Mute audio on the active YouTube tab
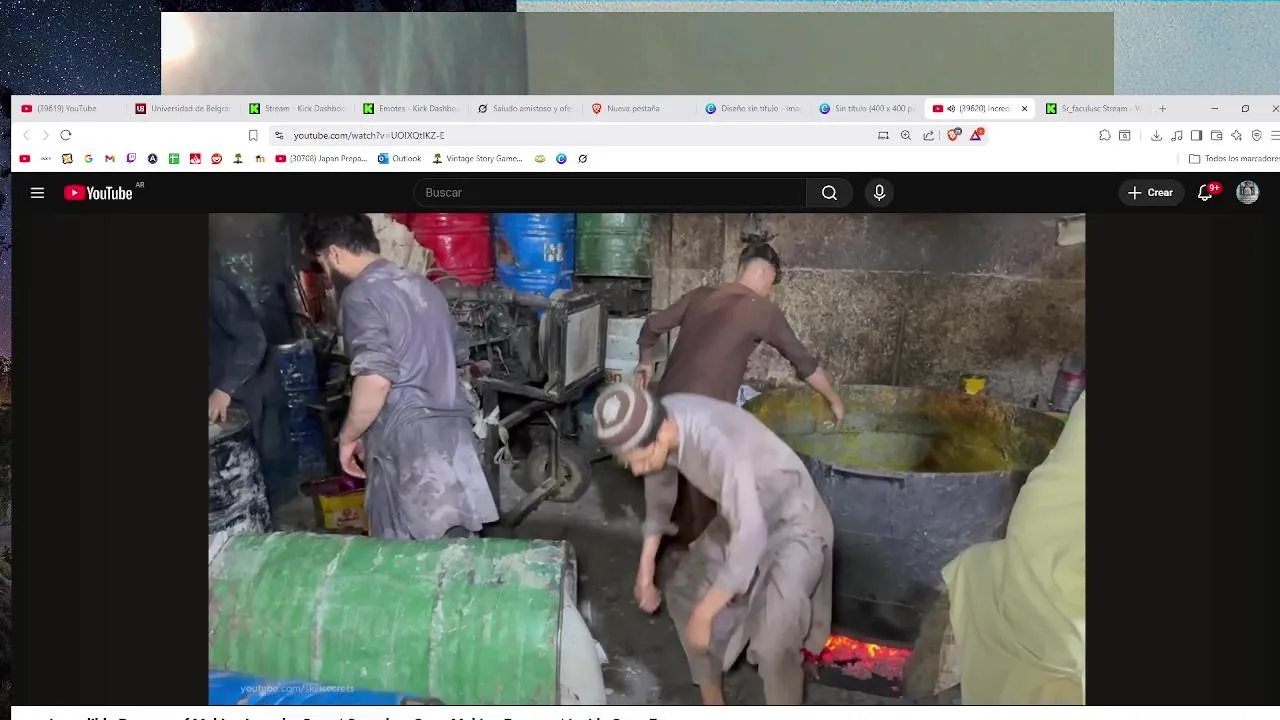Screen dimensions: 1280x720 (x=951, y=109)
